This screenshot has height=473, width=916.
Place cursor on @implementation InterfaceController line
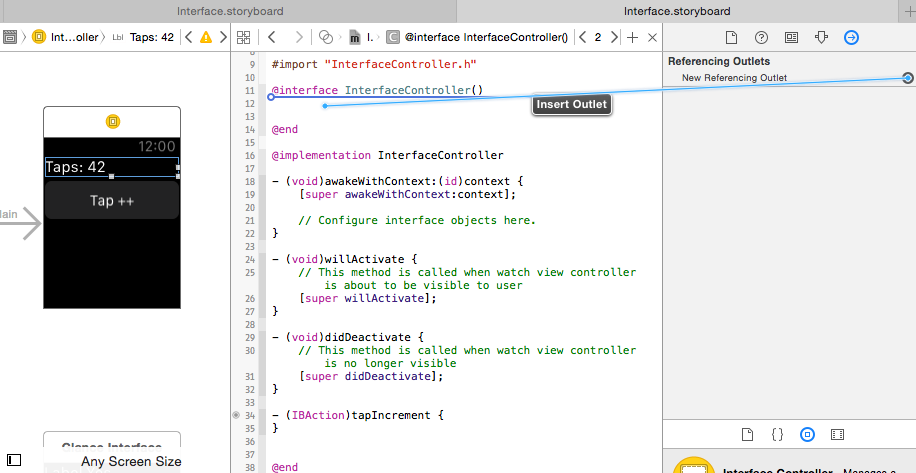(x=387, y=155)
